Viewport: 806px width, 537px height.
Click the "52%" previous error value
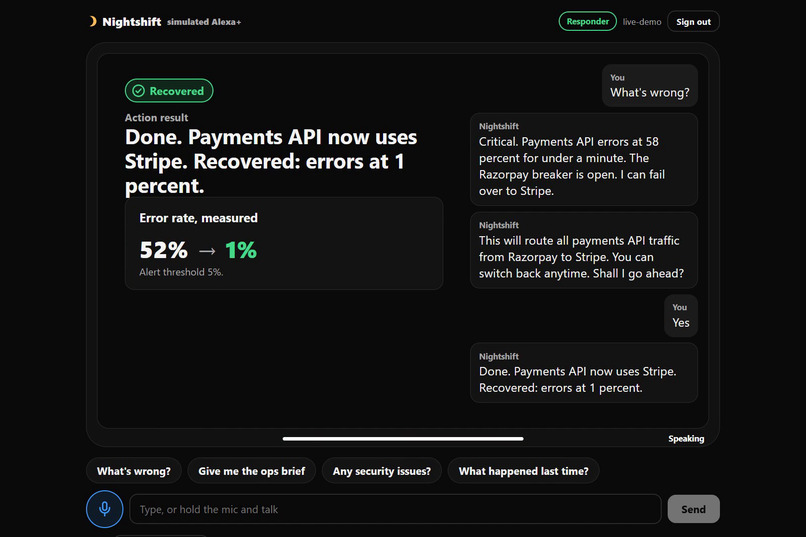pos(163,250)
